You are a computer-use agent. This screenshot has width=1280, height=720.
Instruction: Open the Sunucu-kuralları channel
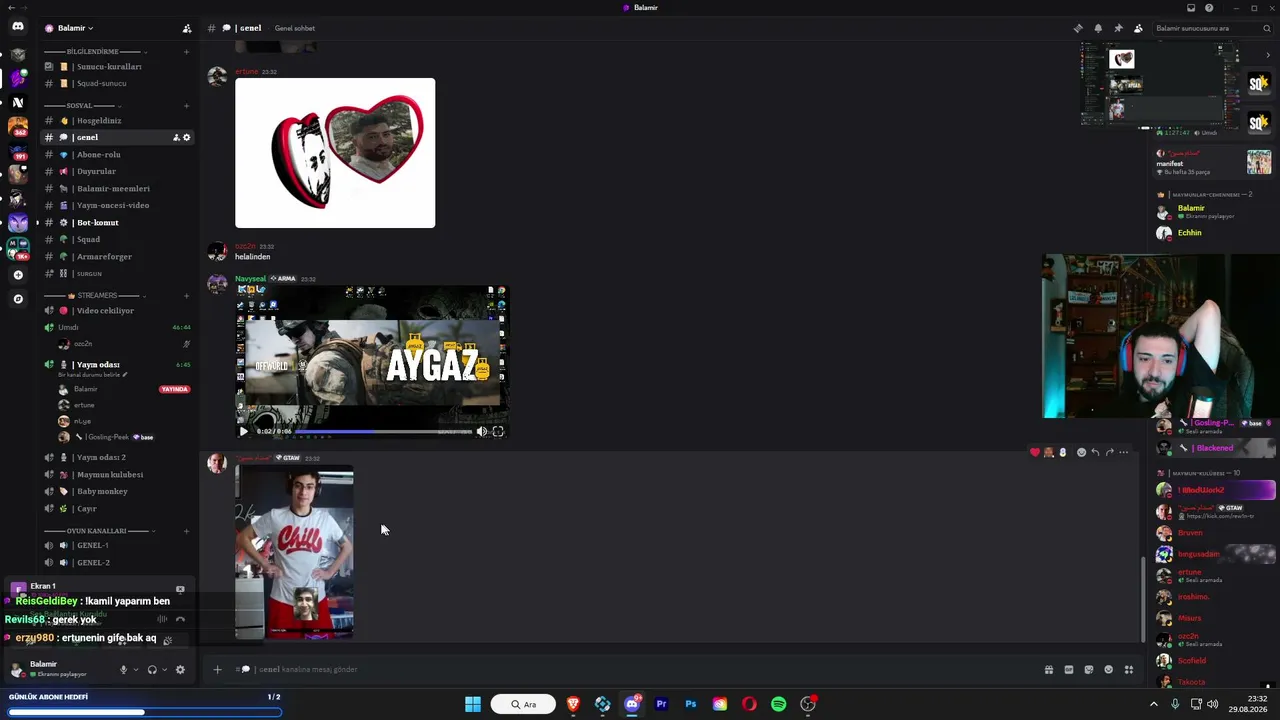click(119, 66)
